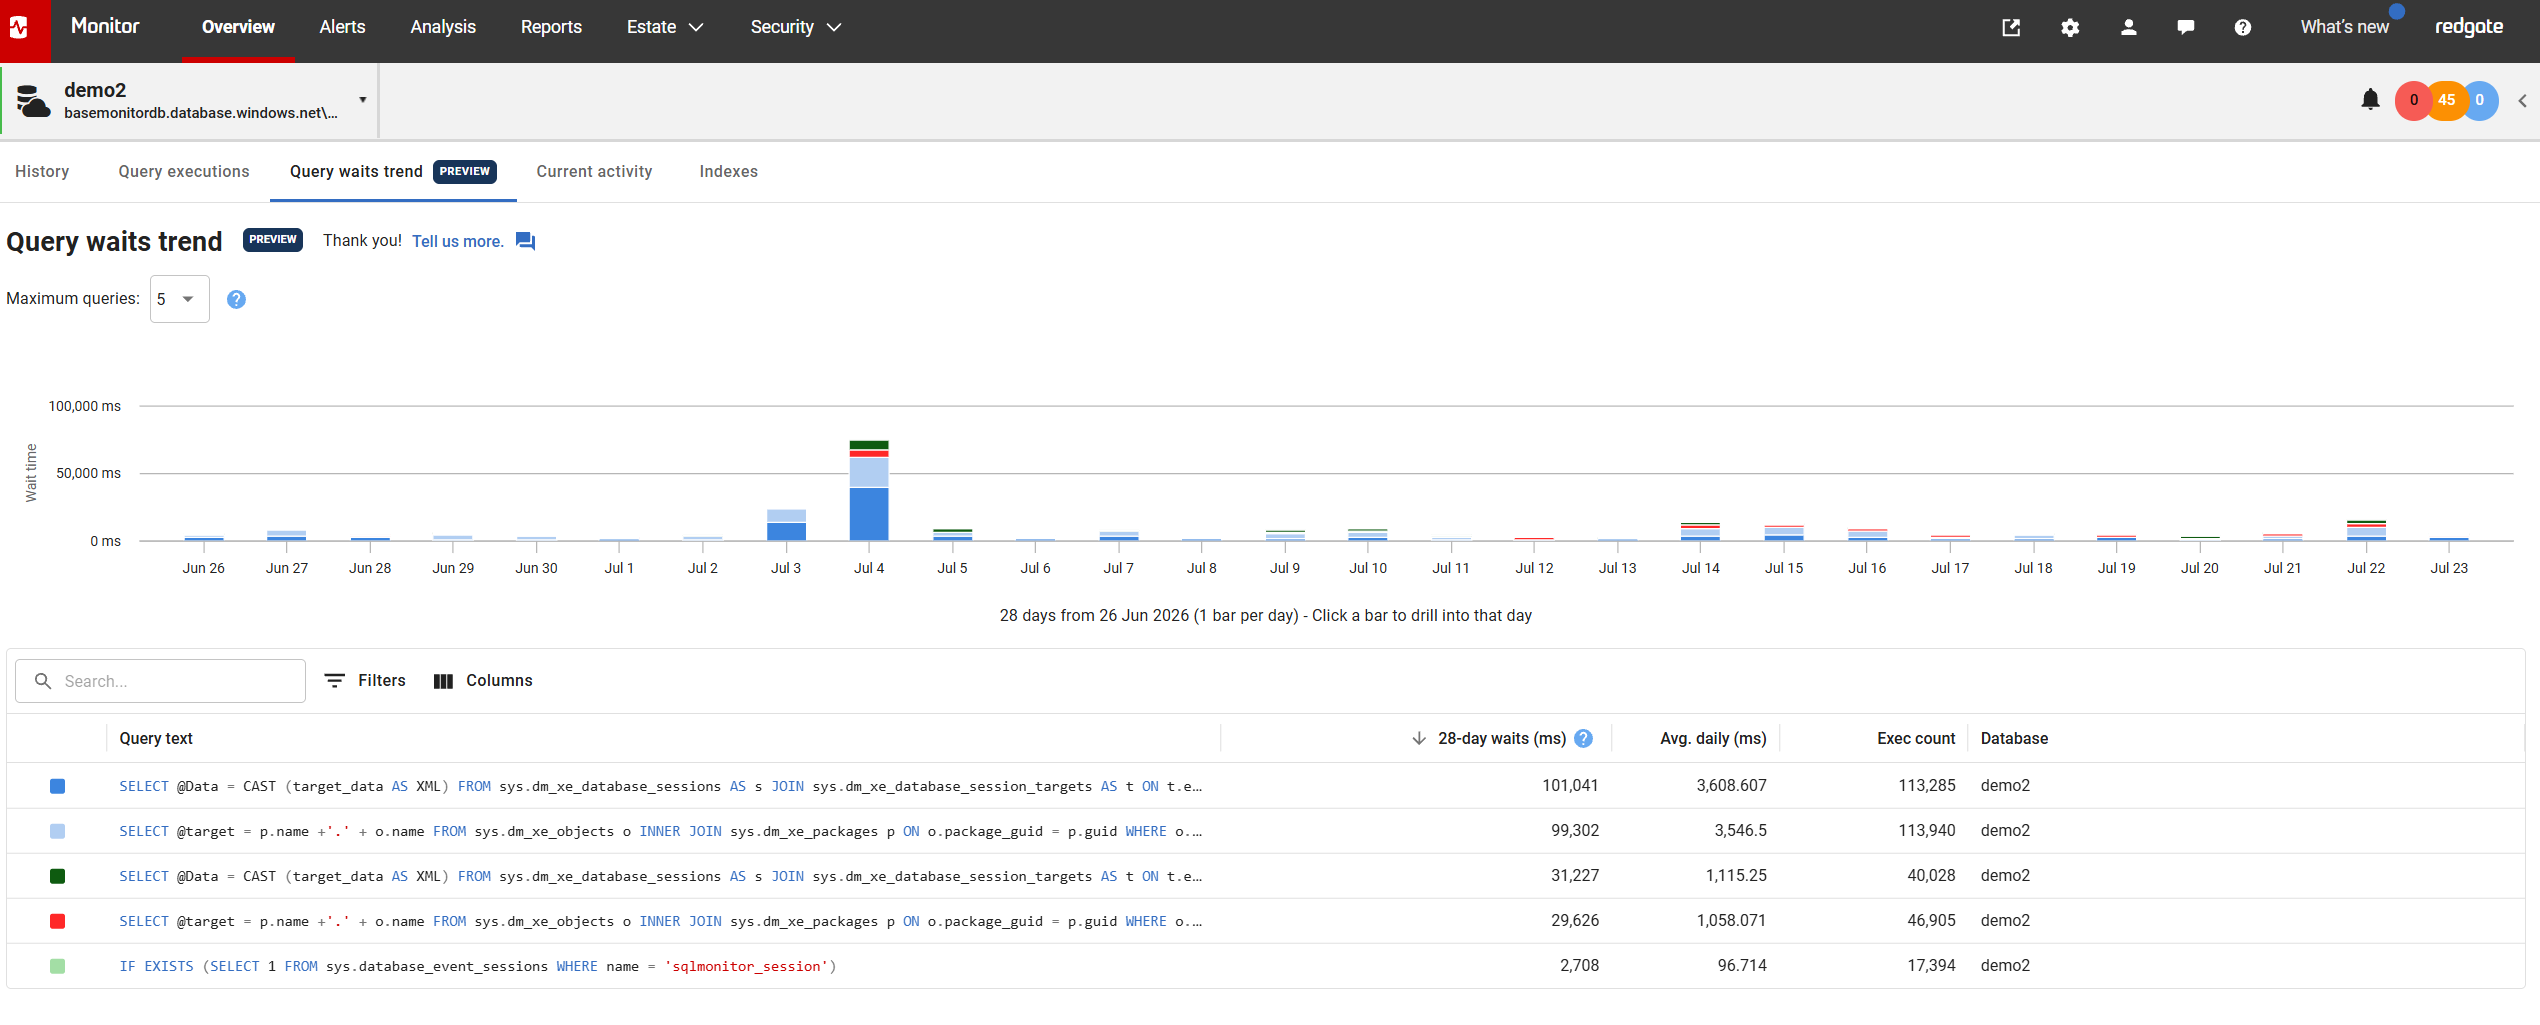
Task: Expand the Security menu
Action: pos(796,27)
